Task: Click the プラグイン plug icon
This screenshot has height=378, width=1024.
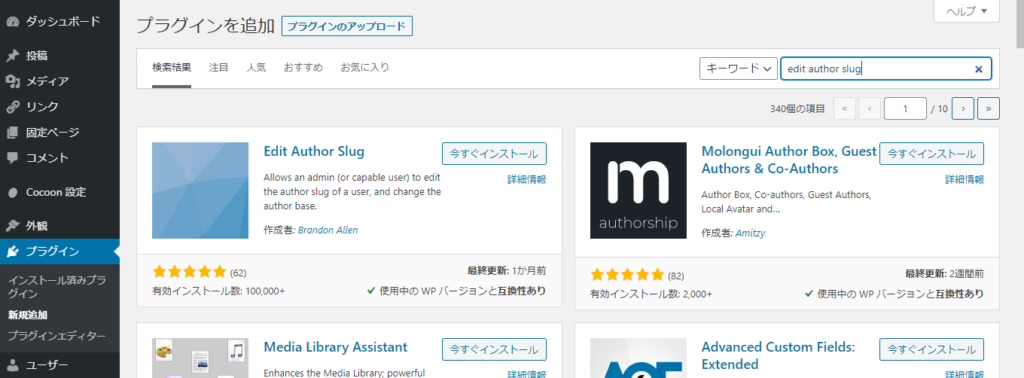Action: coord(12,252)
